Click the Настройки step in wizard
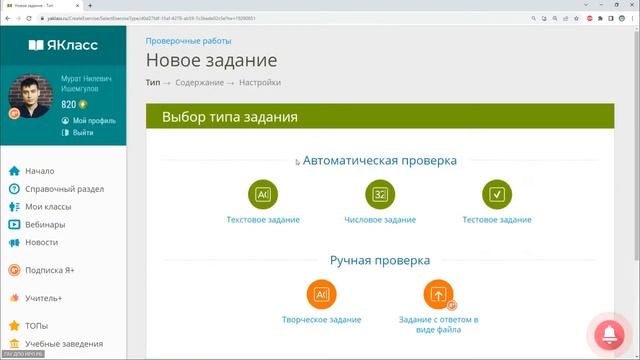This screenshot has height=360, width=640. point(260,82)
